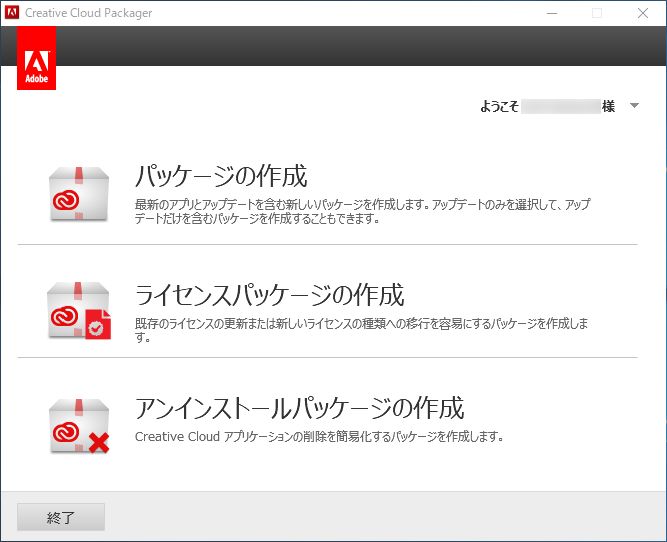The width and height of the screenshot is (667, 542).
Task: Click the uninstall package box icon
Action: click(x=79, y=426)
